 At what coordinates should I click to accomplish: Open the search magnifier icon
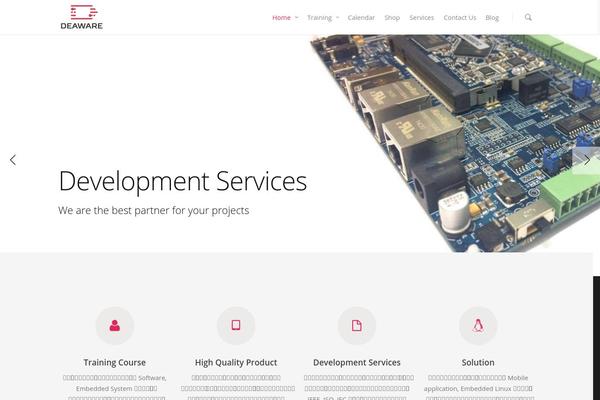coord(528,17)
